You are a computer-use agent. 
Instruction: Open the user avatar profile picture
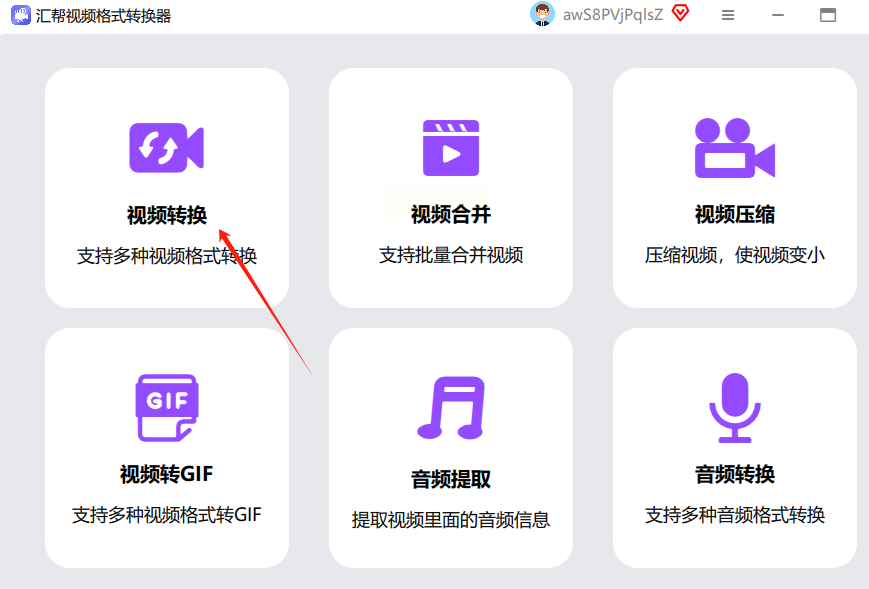point(542,14)
